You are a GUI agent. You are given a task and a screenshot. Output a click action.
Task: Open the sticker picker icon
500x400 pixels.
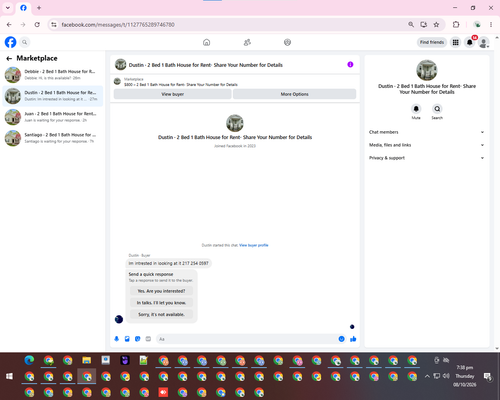[138, 339]
